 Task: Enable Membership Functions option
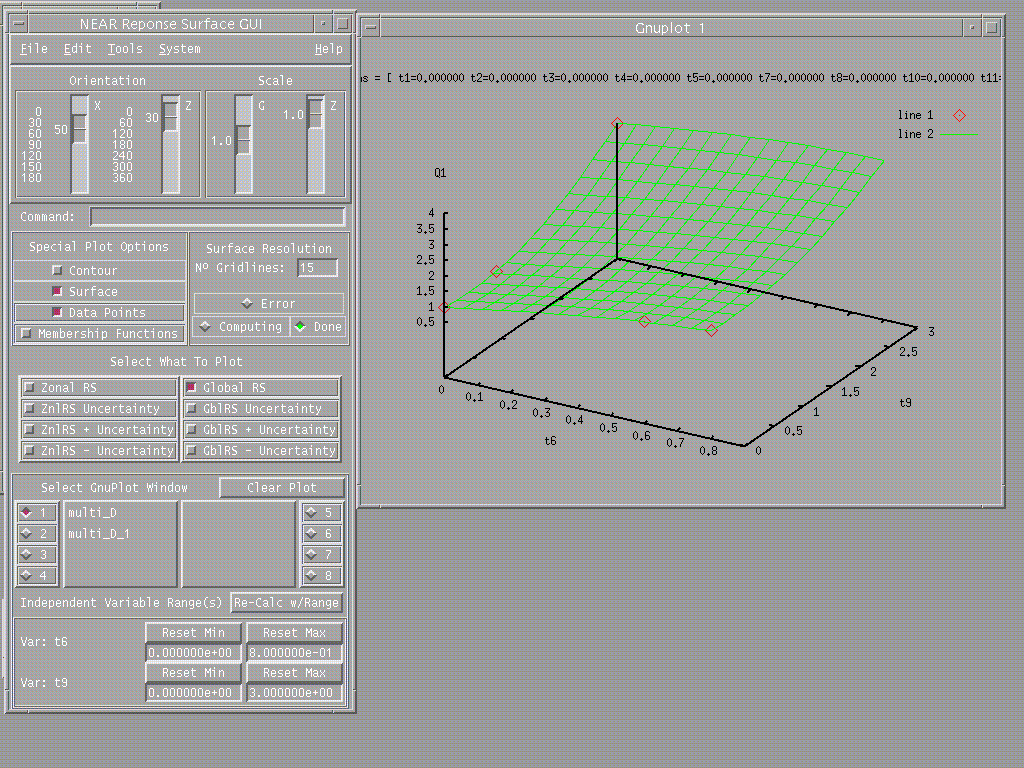click(x=99, y=333)
